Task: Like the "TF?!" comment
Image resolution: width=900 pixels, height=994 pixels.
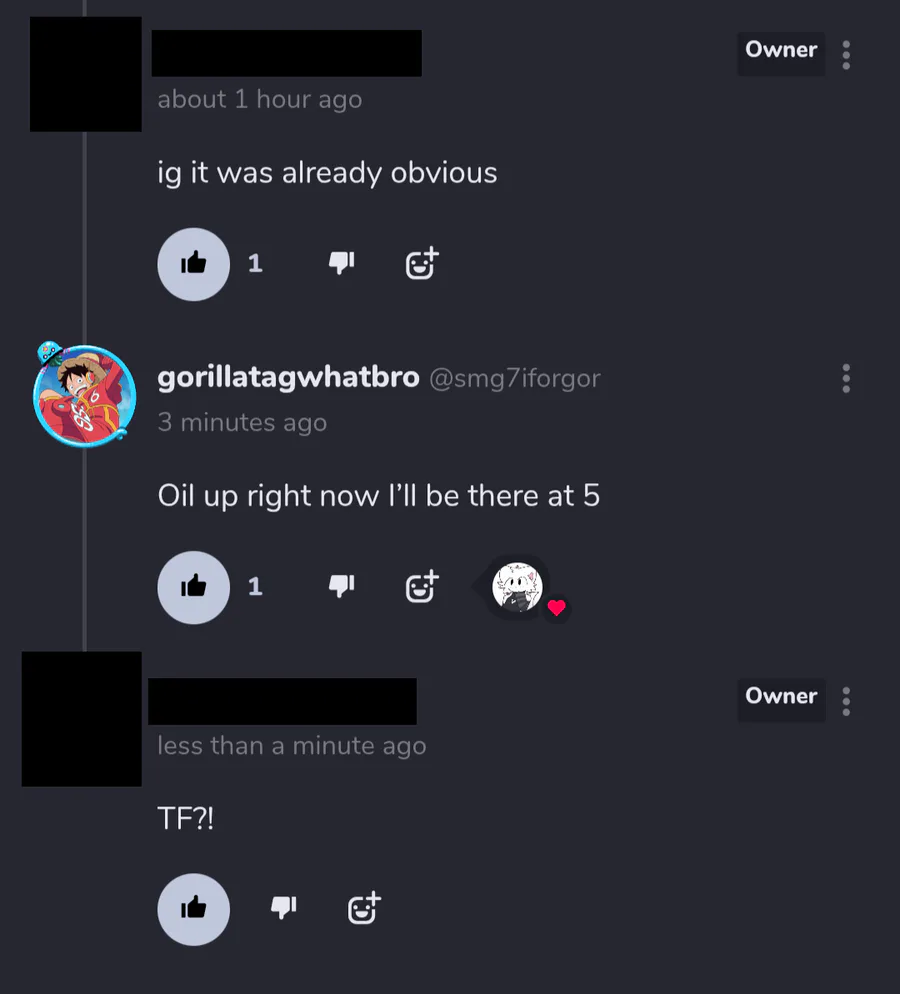Action: click(x=193, y=910)
